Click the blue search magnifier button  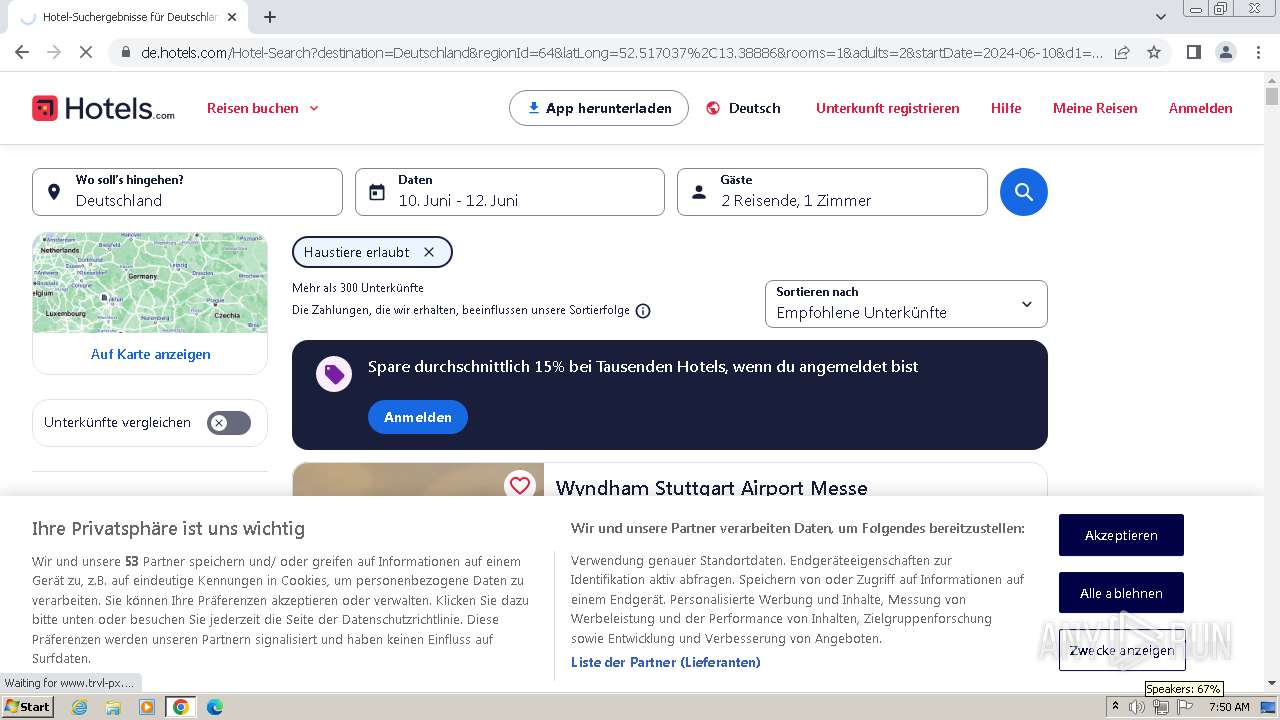pyautogui.click(x=1023, y=192)
